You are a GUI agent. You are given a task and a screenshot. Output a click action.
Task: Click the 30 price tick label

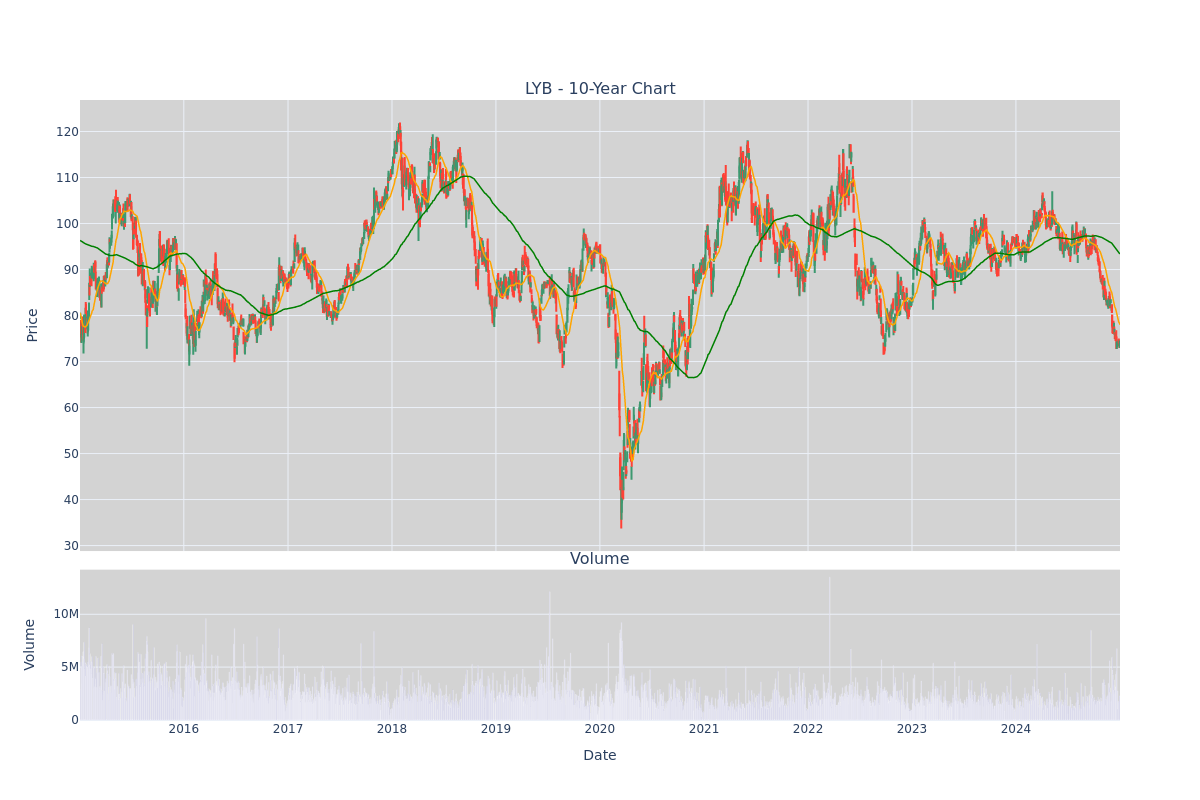coord(71,546)
